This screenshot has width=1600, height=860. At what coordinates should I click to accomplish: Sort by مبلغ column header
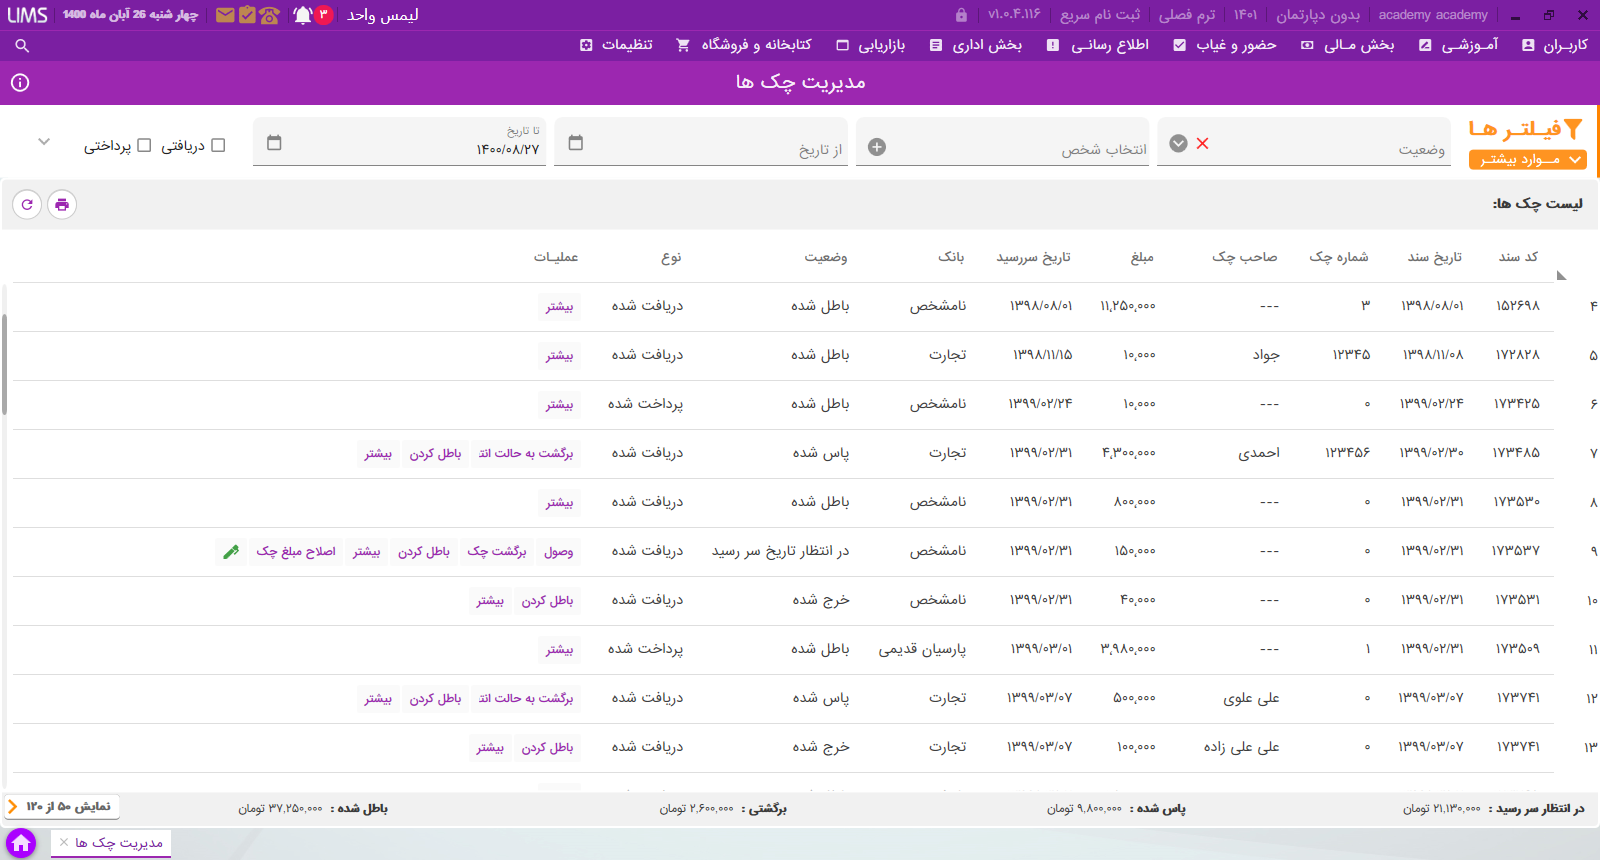(1142, 257)
